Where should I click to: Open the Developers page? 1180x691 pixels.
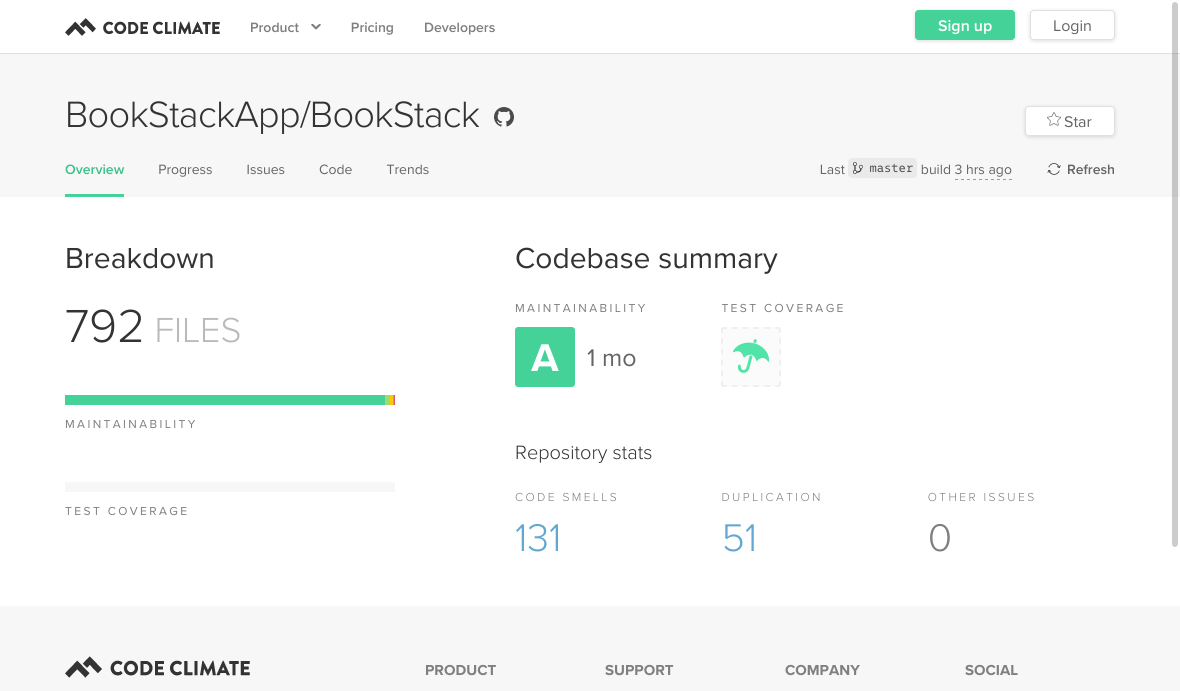(x=459, y=27)
